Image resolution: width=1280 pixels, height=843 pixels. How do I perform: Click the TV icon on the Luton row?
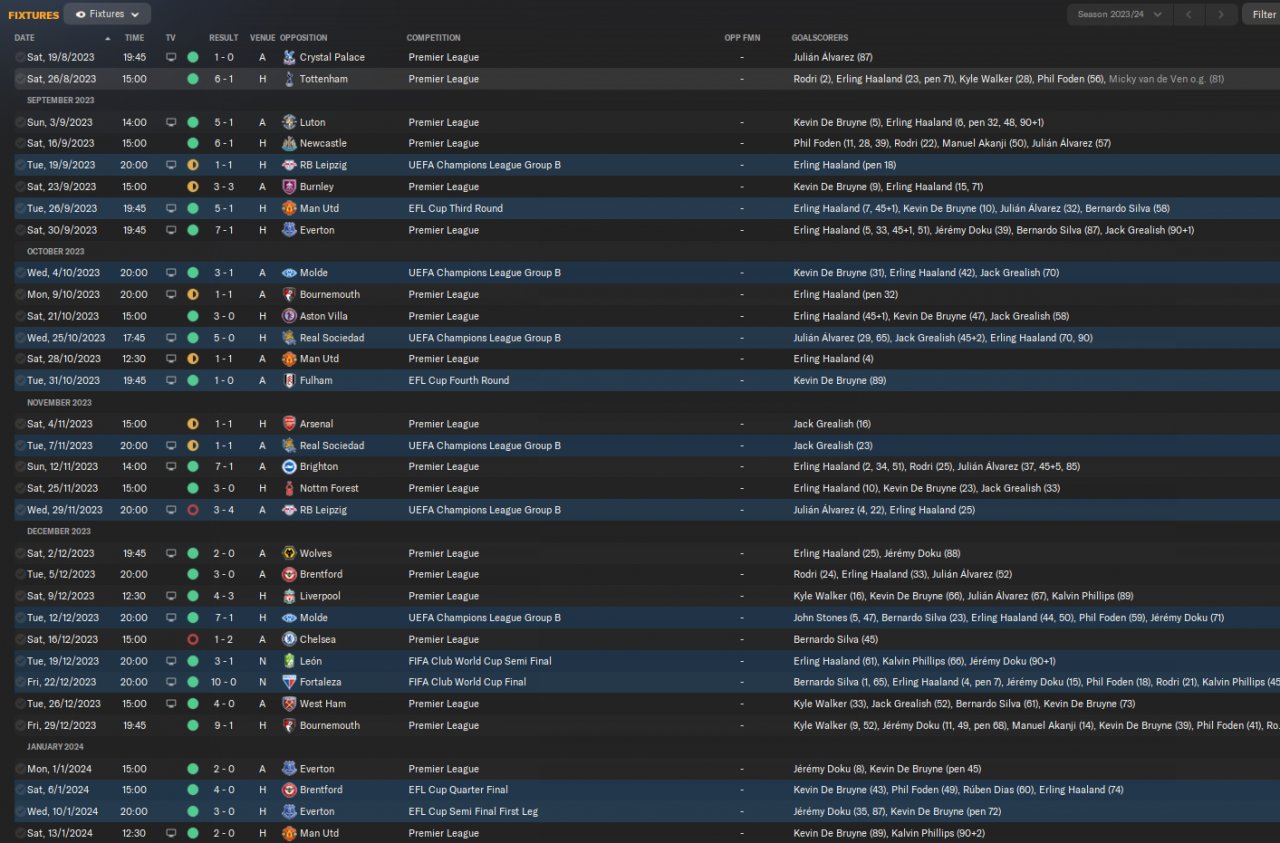point(171,122)
